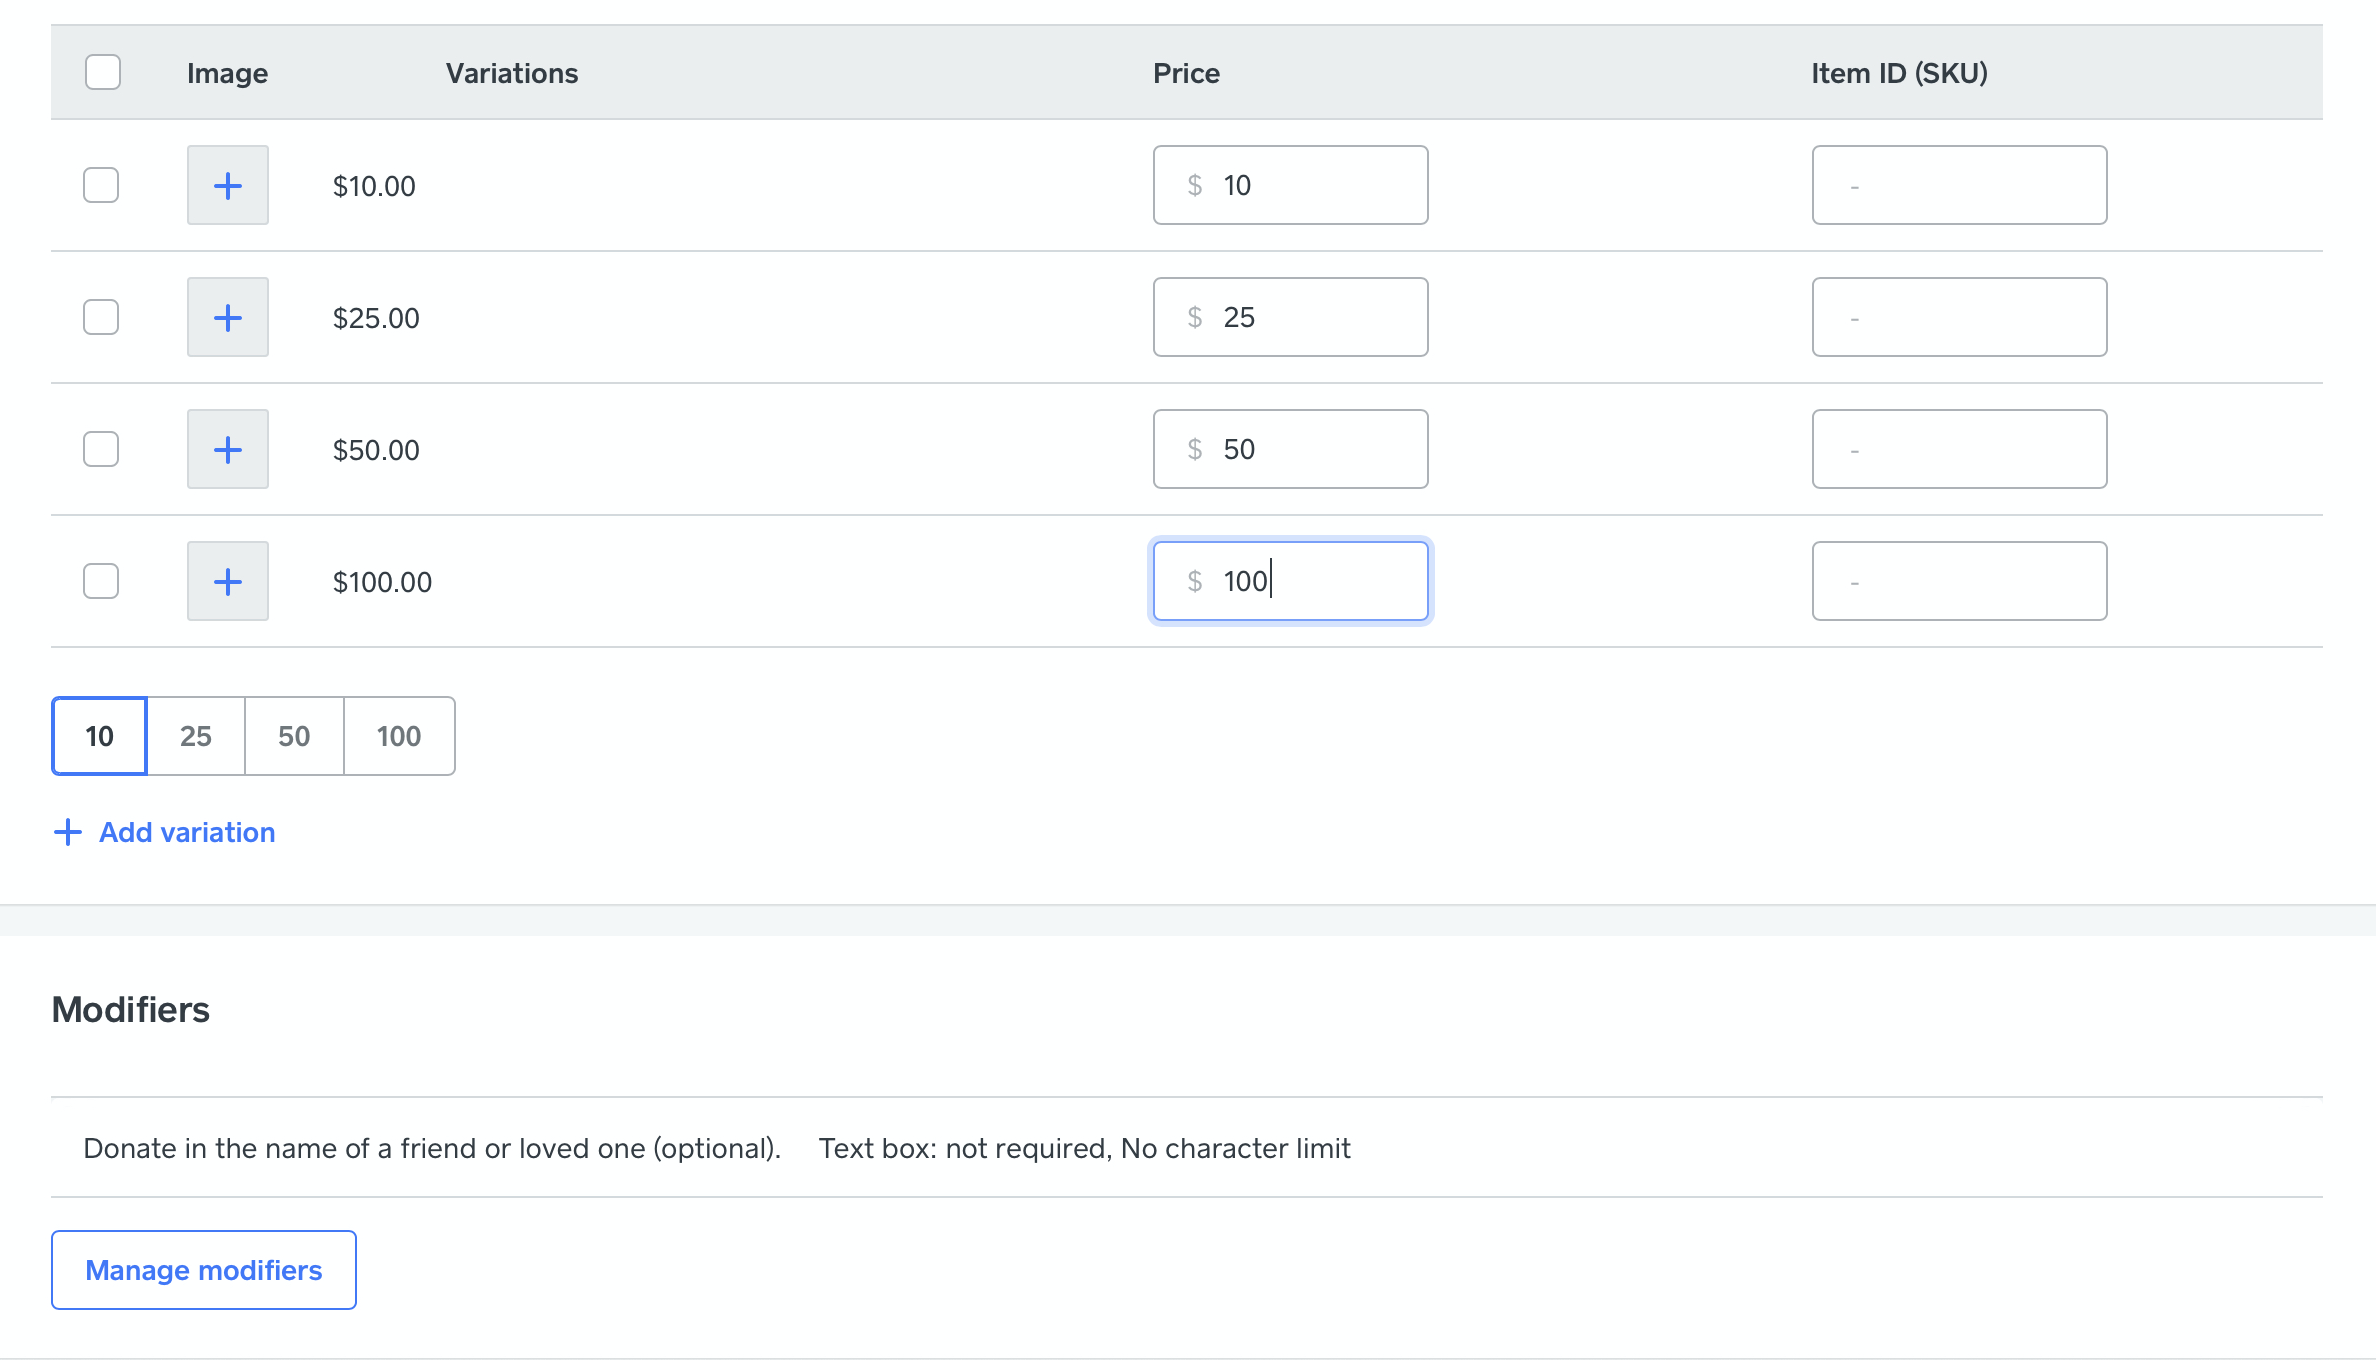Click the price field showing 10
This screenshot has height=1360, width=2376.
point(1290,185)
